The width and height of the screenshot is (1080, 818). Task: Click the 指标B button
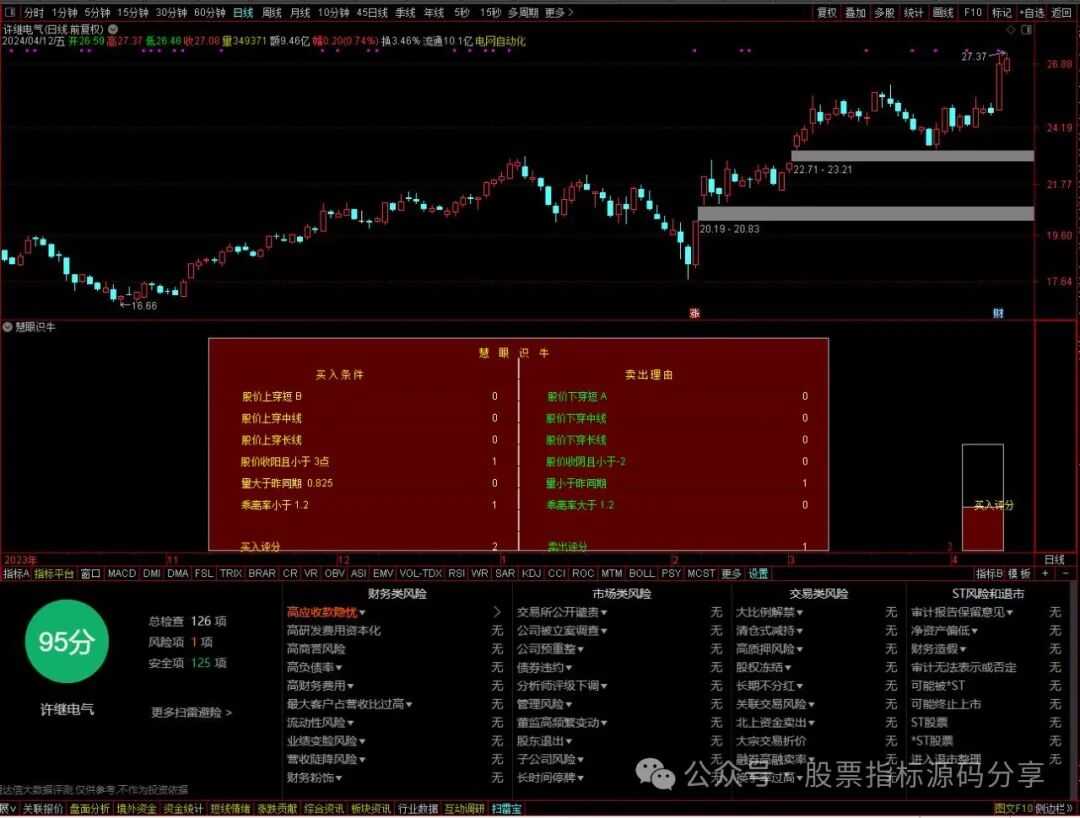click(989, 573)
